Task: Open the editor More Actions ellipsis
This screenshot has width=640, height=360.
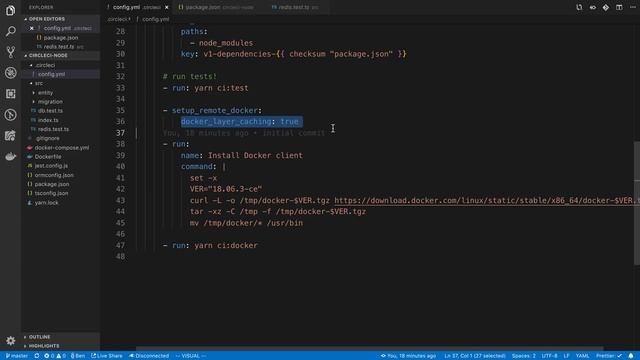Action: point(633,7)
